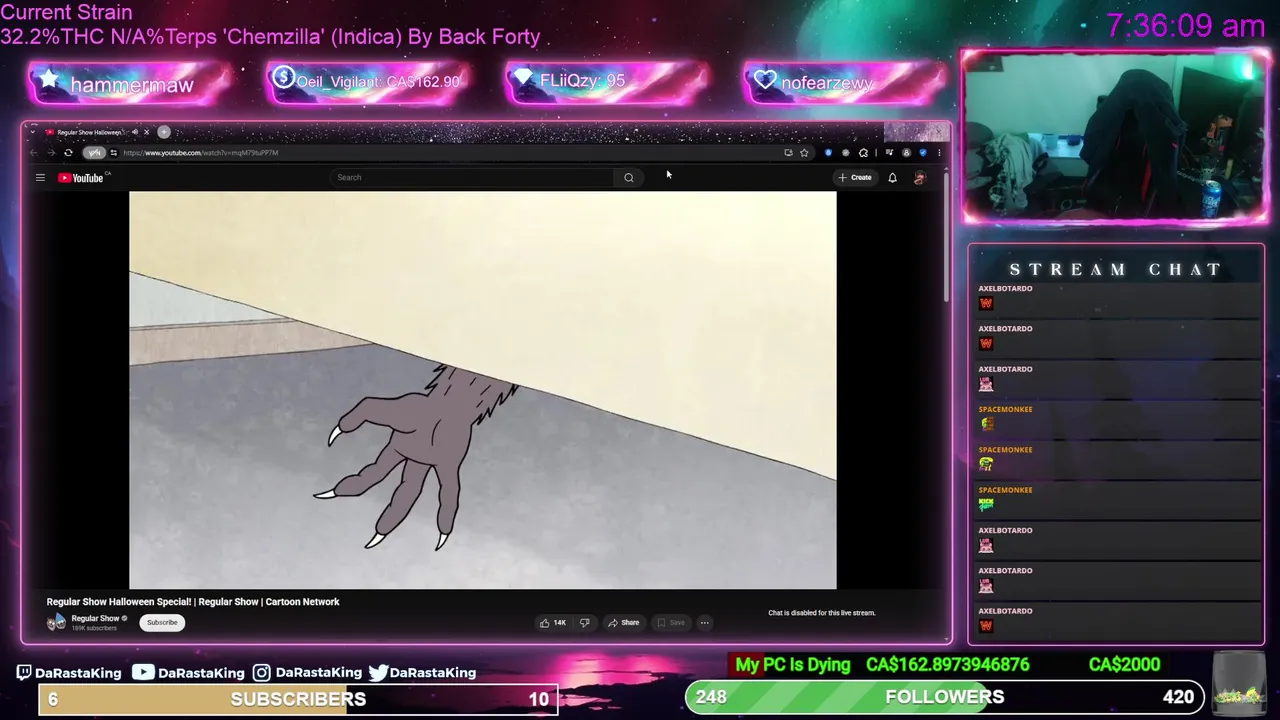The height and width of the screenshot is (720, 1280).
Task: Click the webcam feed thumbnail
Action: click(1114, 136)
